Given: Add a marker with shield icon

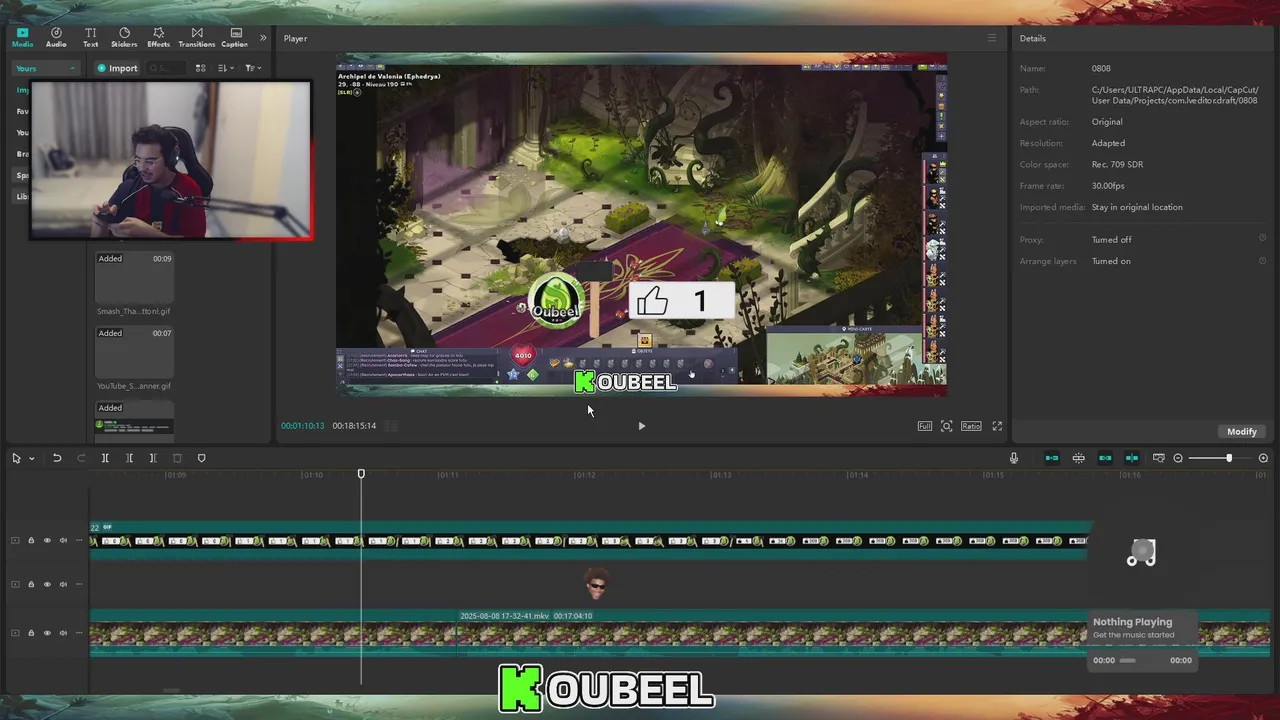Looking at the screenshot, I should point(201,458).
